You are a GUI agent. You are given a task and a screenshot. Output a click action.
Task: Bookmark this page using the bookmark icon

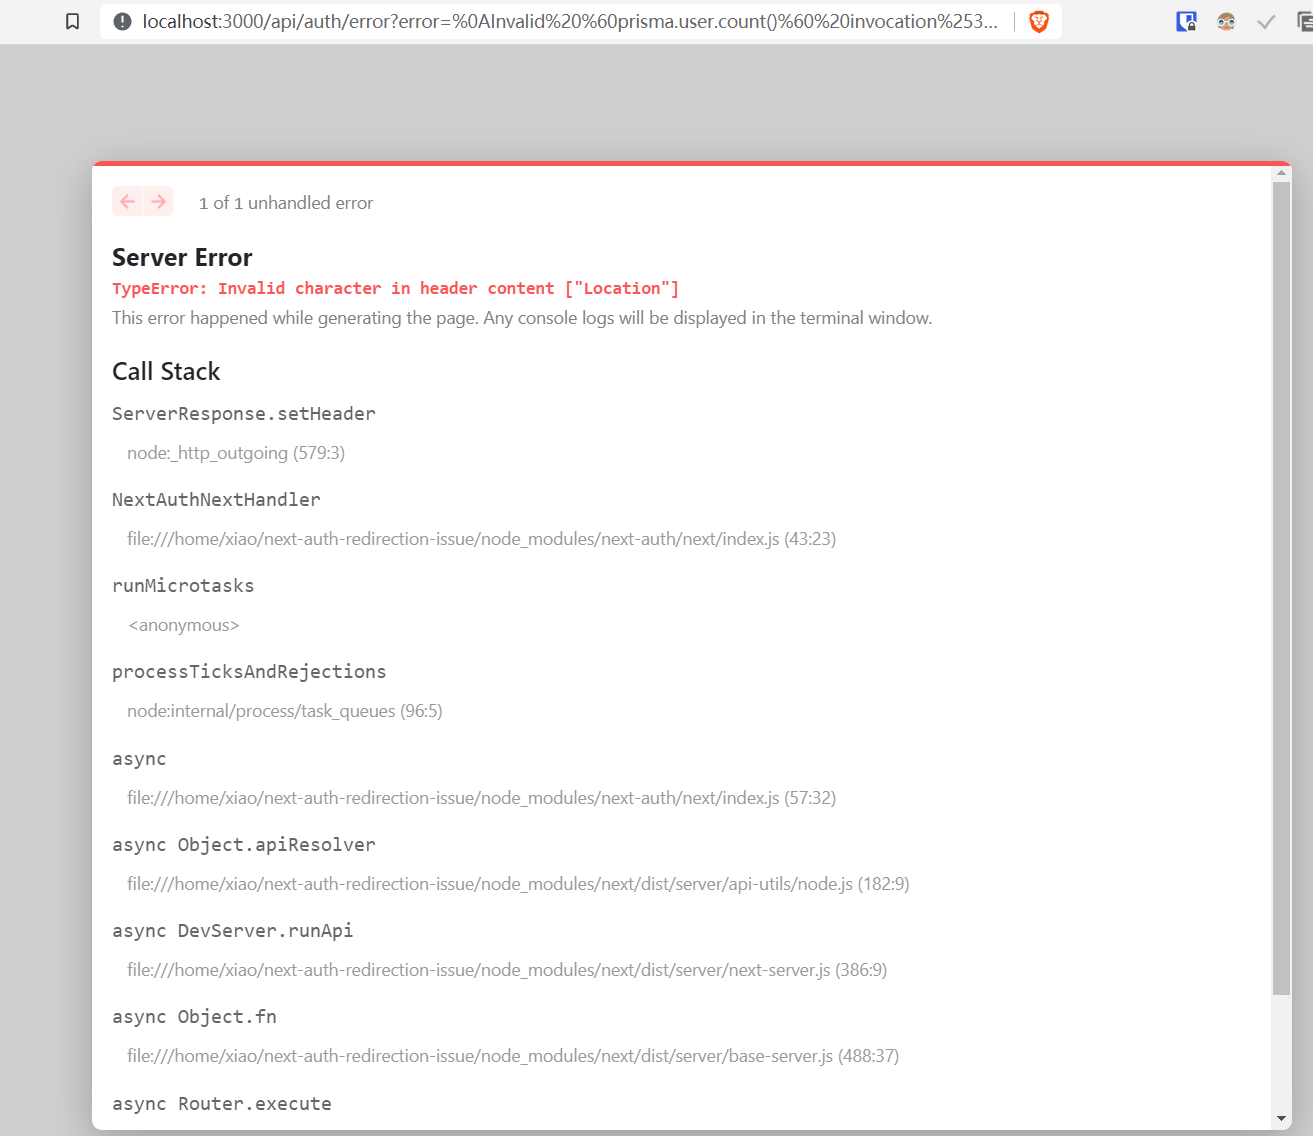pos(71,21)
